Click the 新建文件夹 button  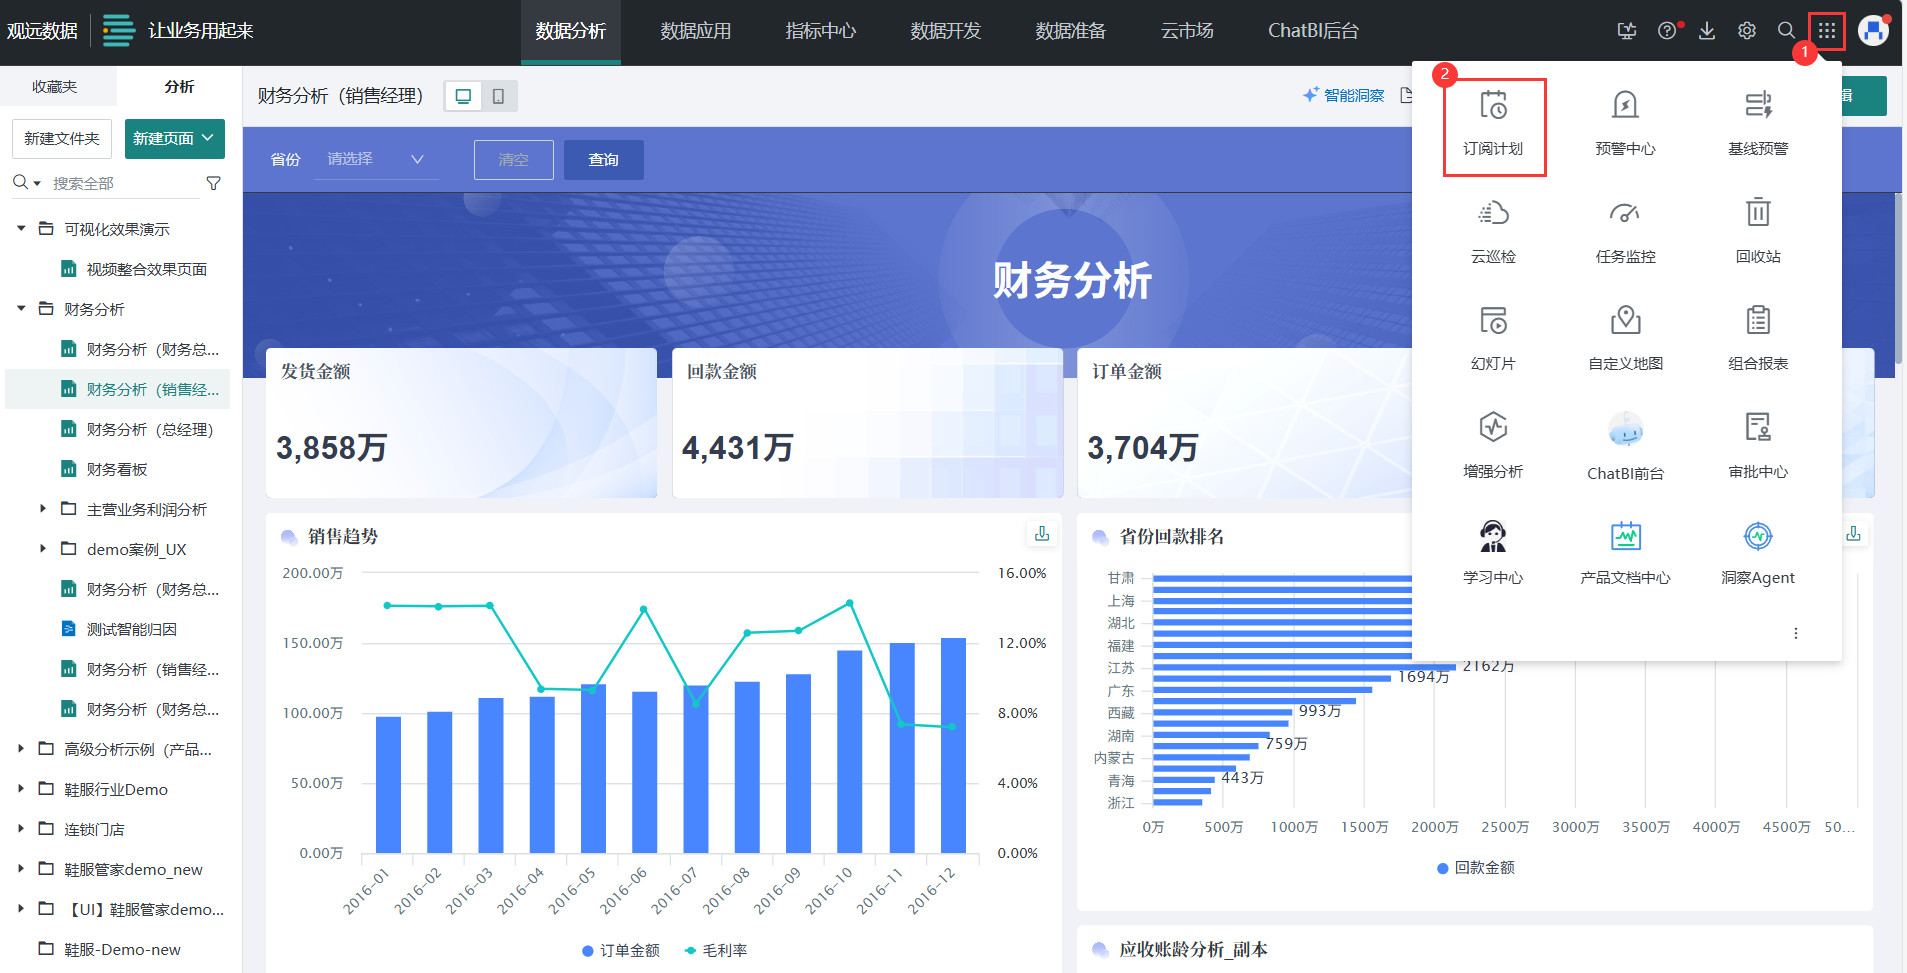click(x=61, y=138)
